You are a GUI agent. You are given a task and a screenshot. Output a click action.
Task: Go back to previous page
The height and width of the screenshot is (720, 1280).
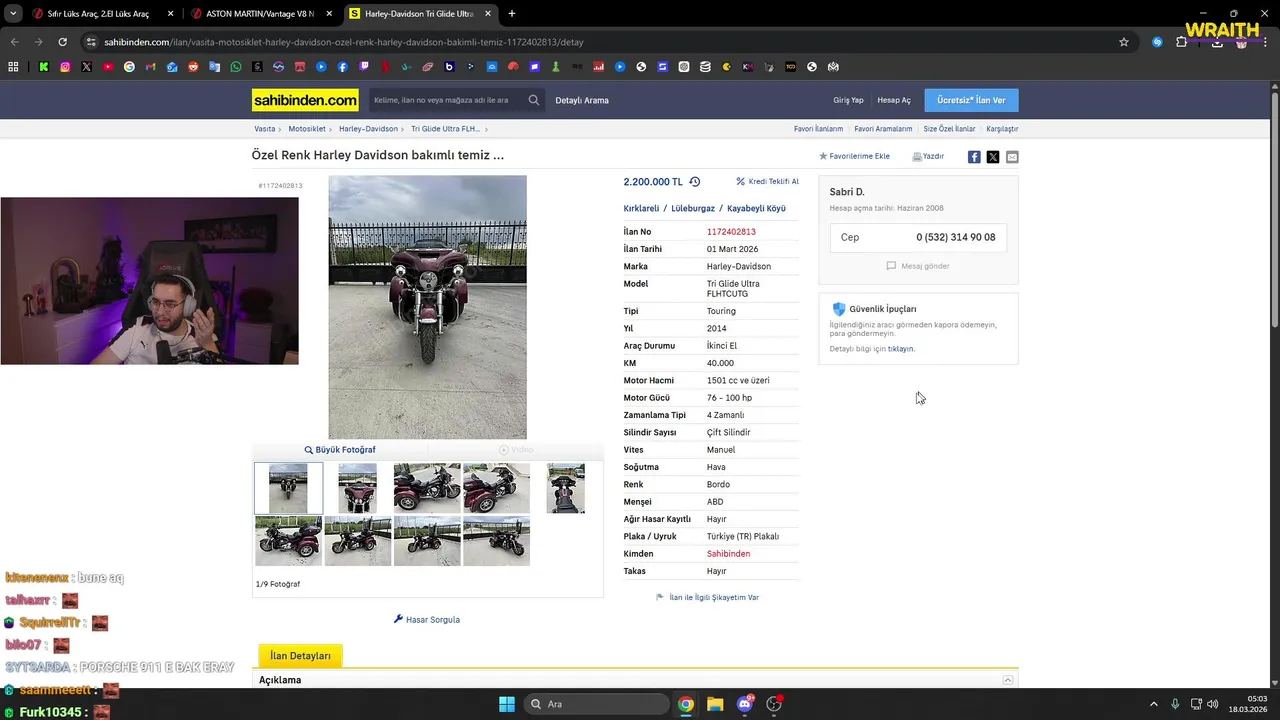coord(14,42)
